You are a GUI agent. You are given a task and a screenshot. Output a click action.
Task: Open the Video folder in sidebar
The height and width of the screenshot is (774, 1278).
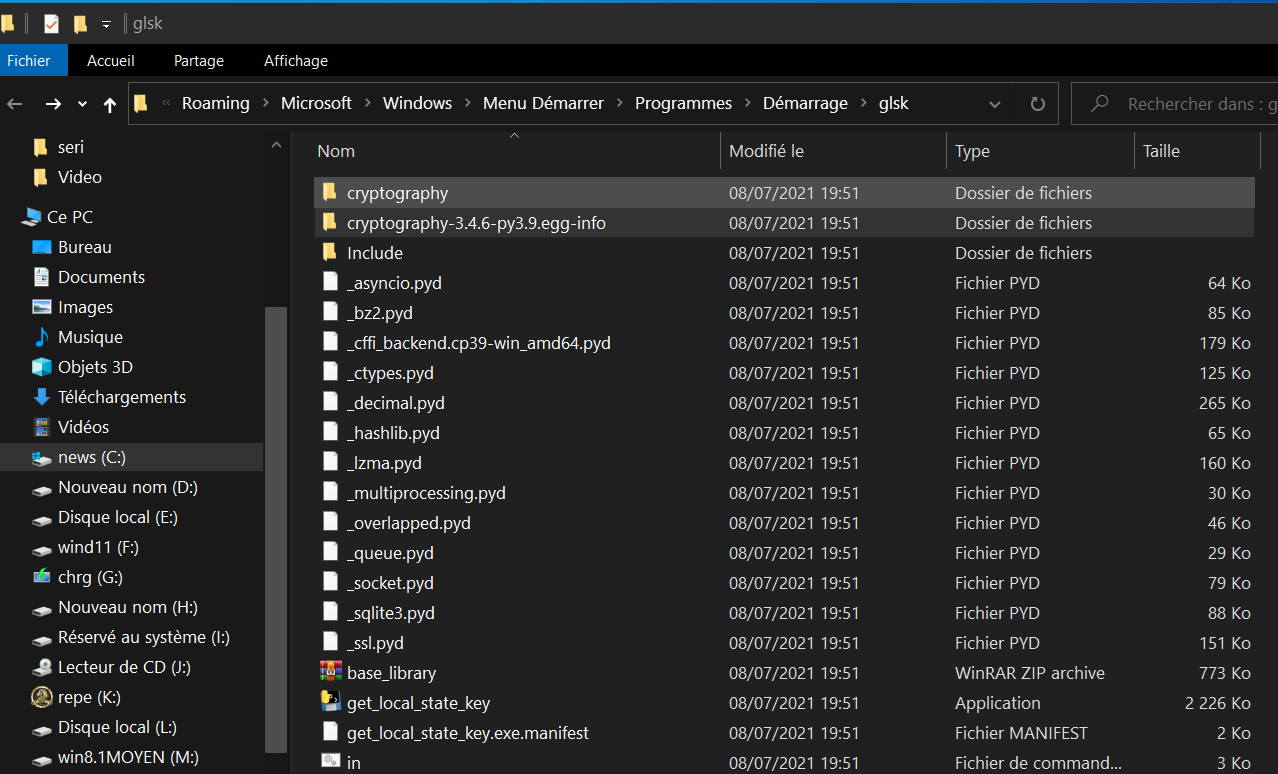tap(80, 177)
